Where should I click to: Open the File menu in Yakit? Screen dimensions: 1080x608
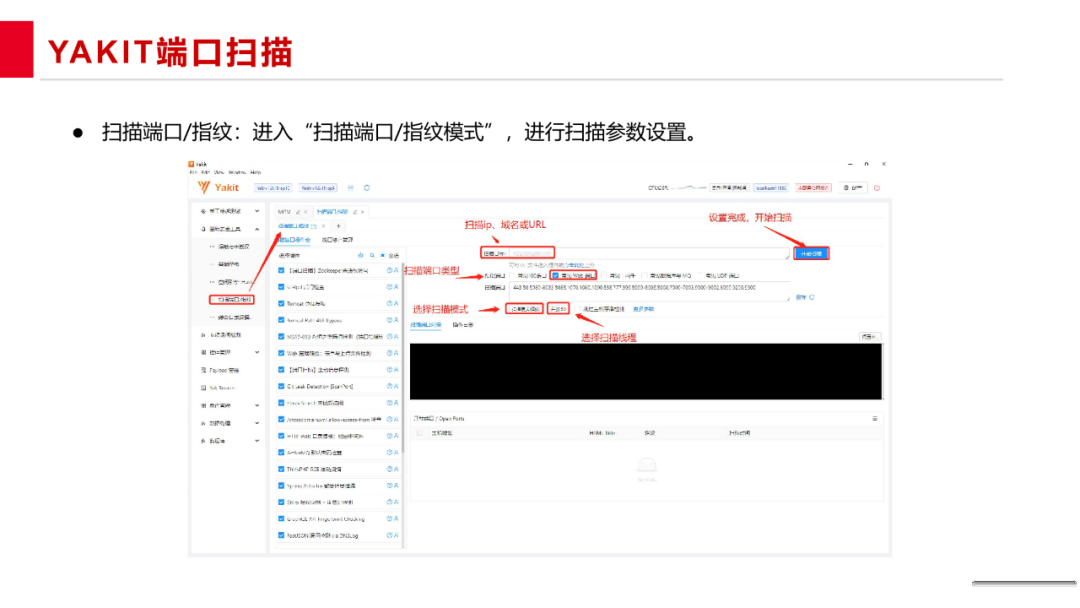pos(192,172)
